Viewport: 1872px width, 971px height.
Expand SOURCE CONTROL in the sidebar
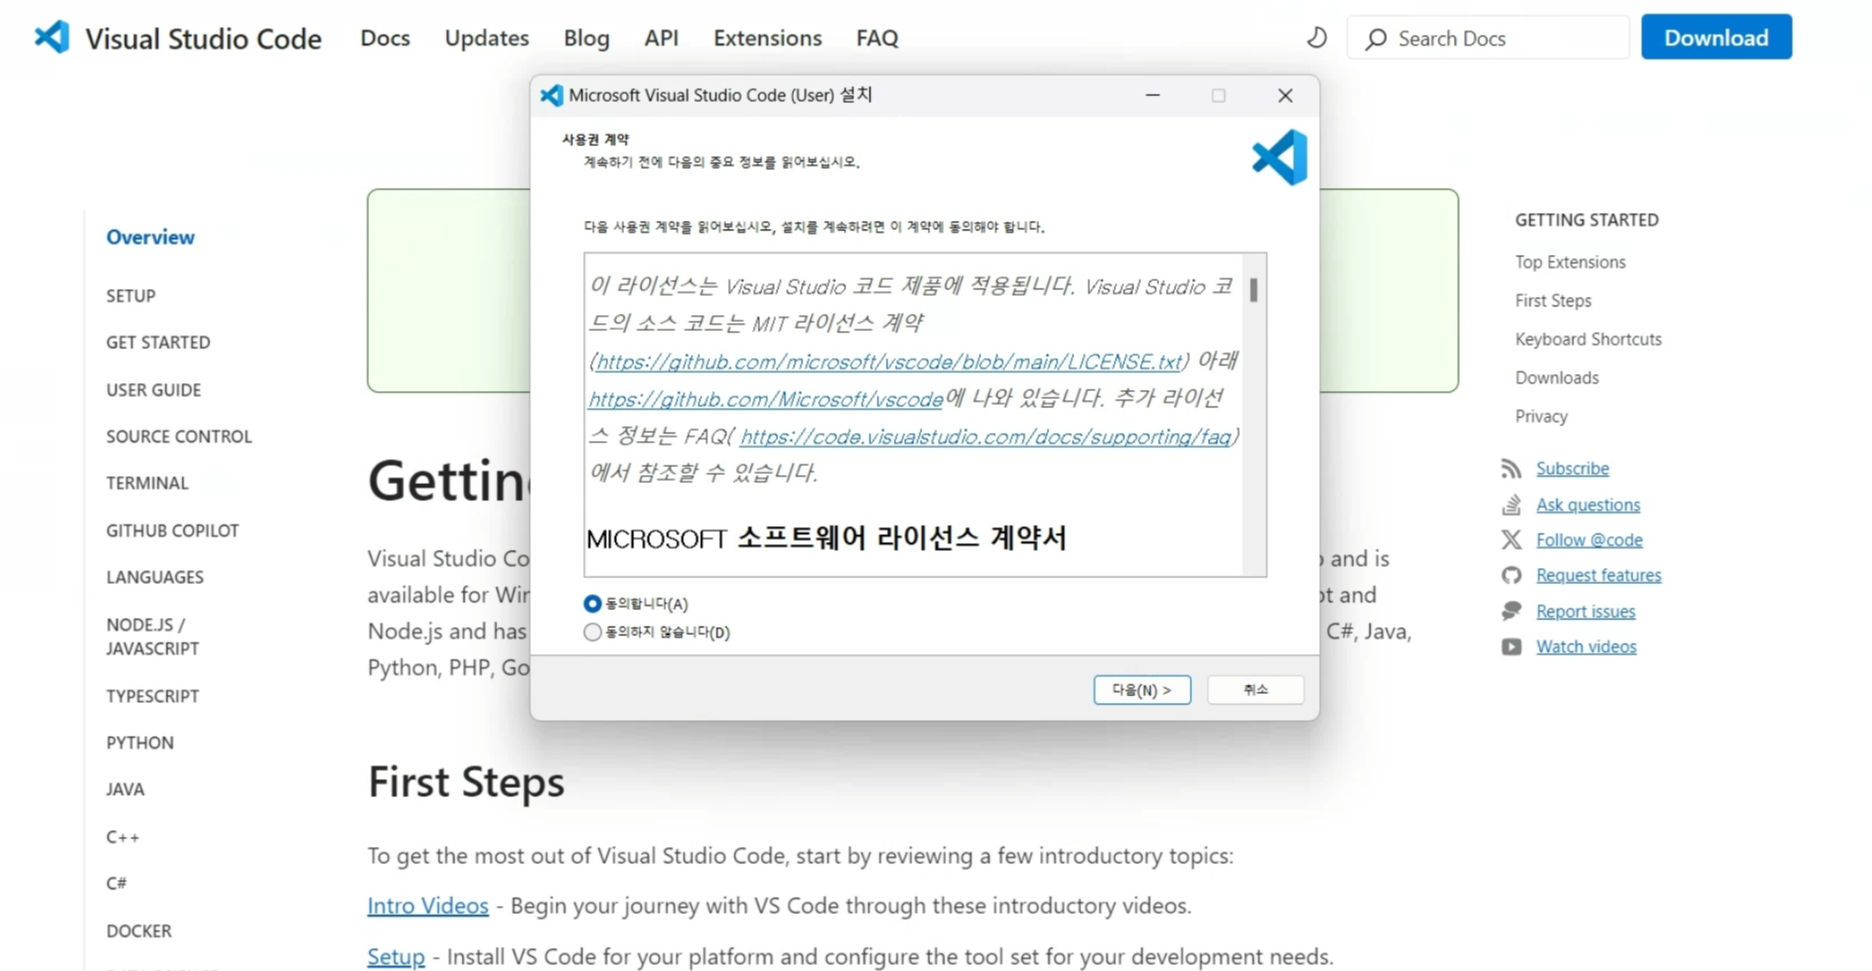(179, 436)
